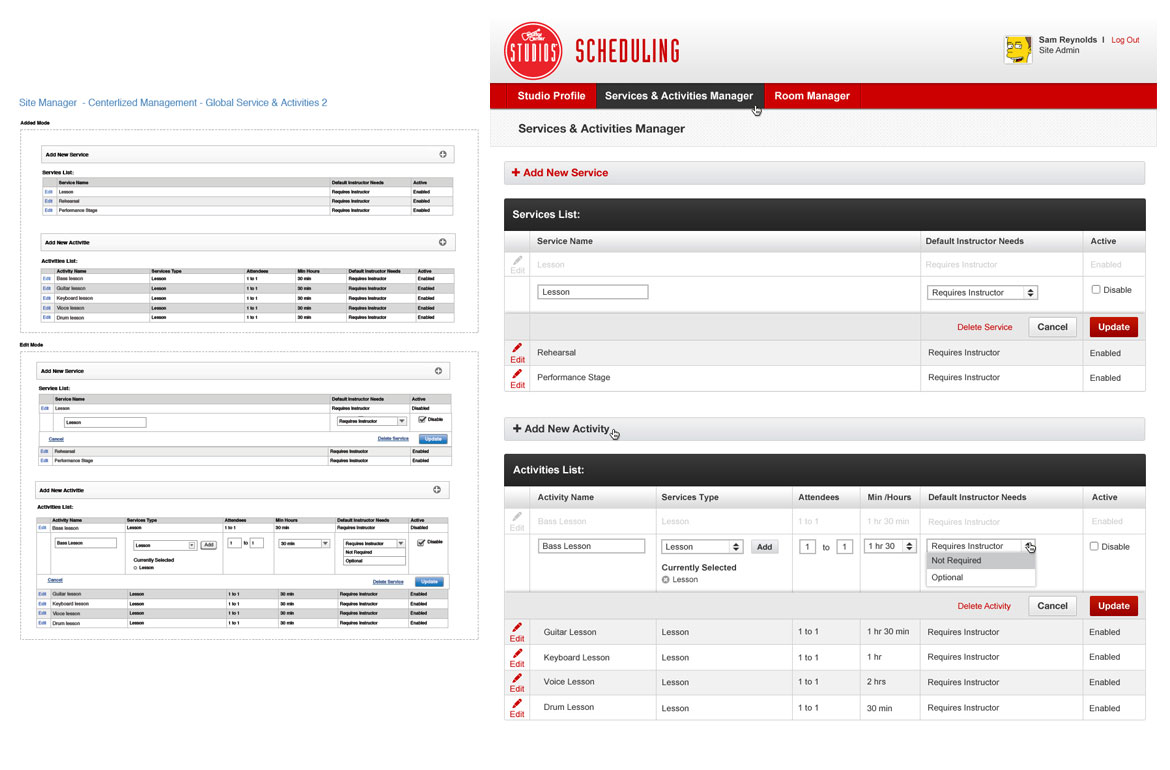
Task: Pick Not Required in the wireframe dropdown list
Action: 374,552
